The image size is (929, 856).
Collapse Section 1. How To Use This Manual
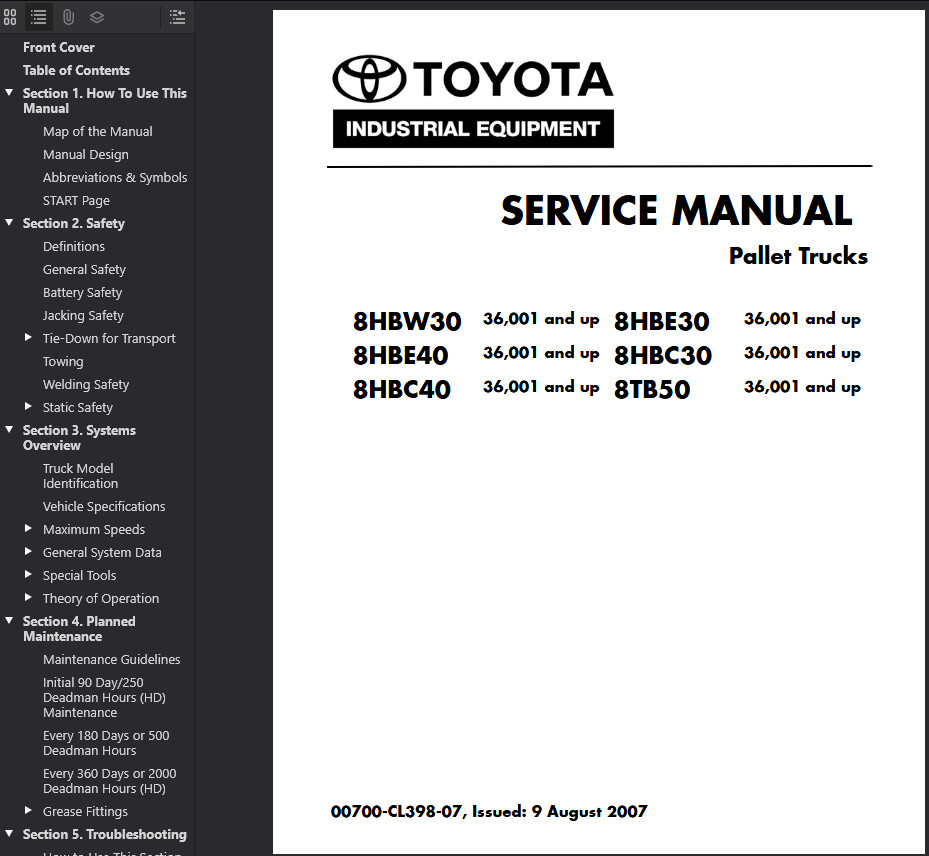[x=9, y=93]
